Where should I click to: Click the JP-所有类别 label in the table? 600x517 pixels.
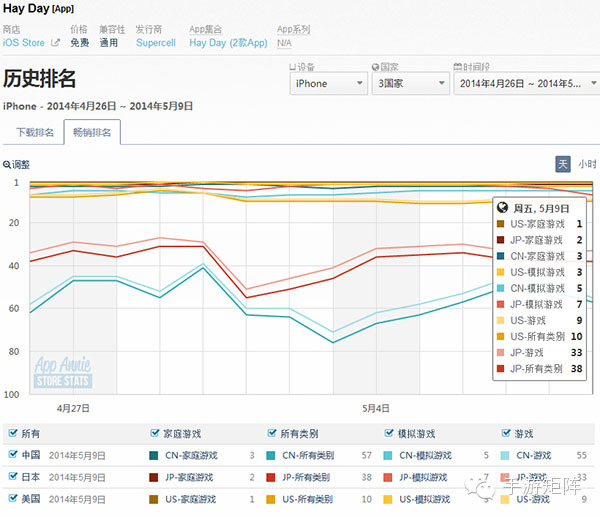tap(306, 477)
